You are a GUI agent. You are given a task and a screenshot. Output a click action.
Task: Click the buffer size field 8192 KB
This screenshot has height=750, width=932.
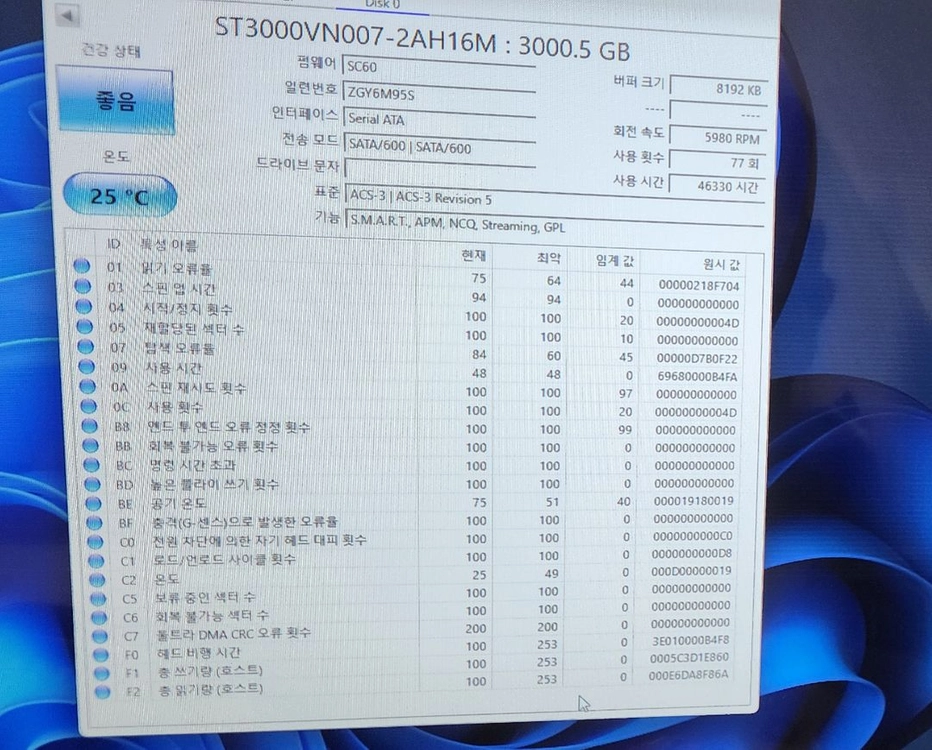pyautogui.click(x=719, y=89)
